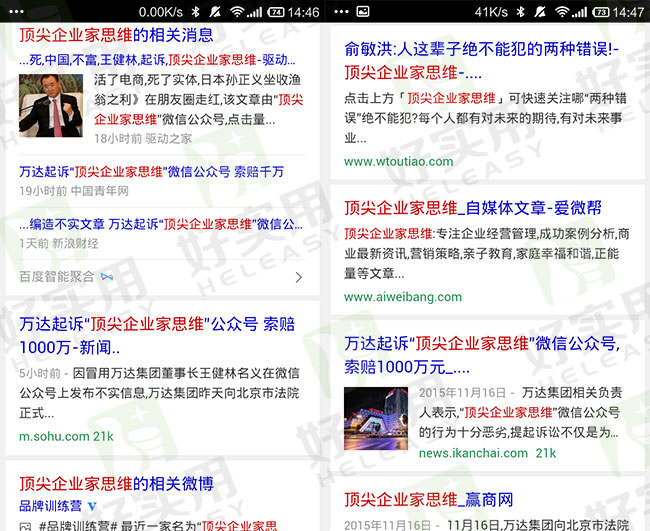Tap the 19小时前 中国青年网 source line
650x531 pixels.
[x=74, y=191]
